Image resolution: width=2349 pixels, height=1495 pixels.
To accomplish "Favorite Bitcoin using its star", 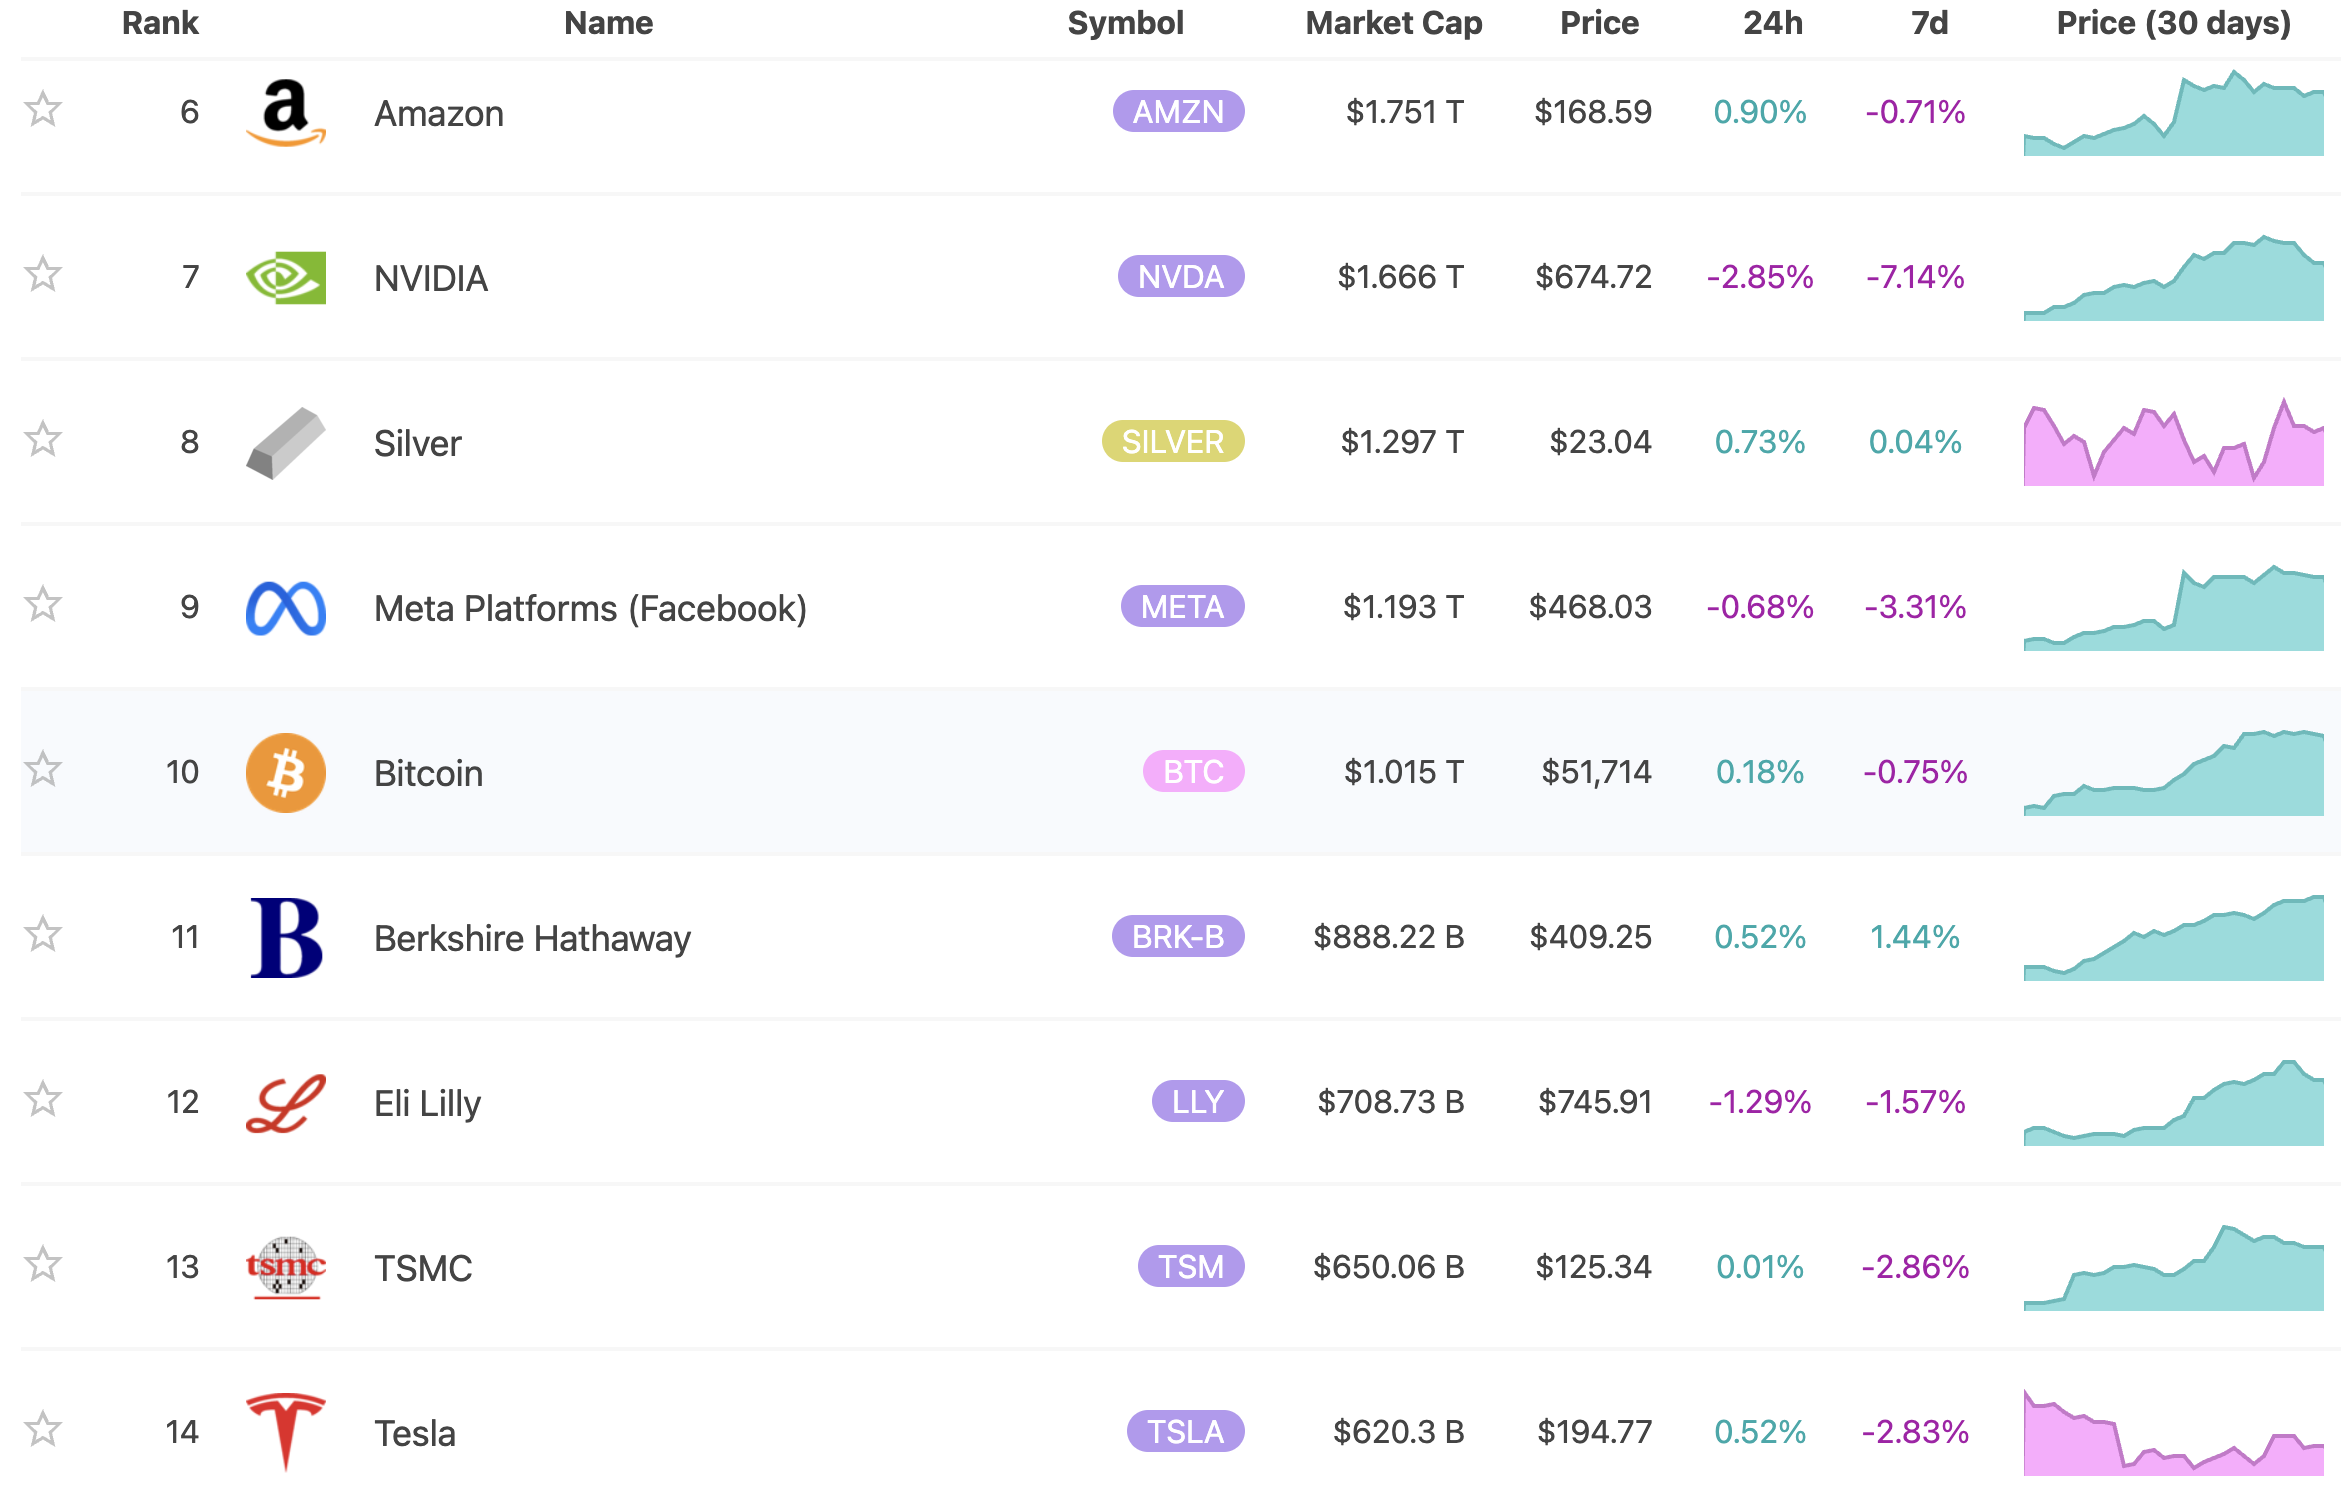I will click(x=43, y=771).
